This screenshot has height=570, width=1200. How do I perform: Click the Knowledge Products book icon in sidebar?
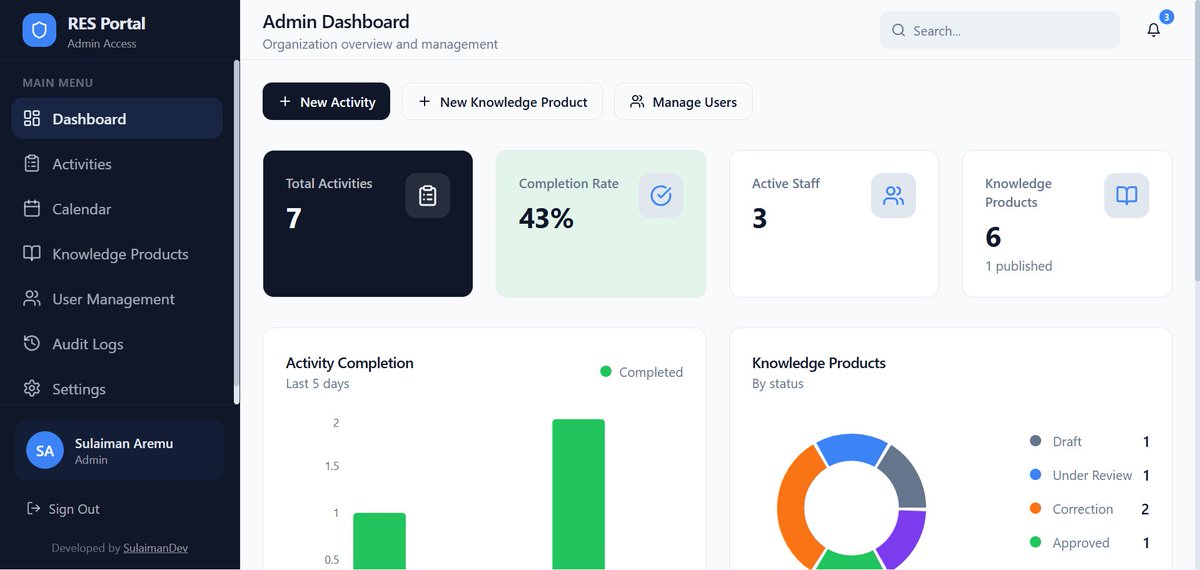coord(32,253)
